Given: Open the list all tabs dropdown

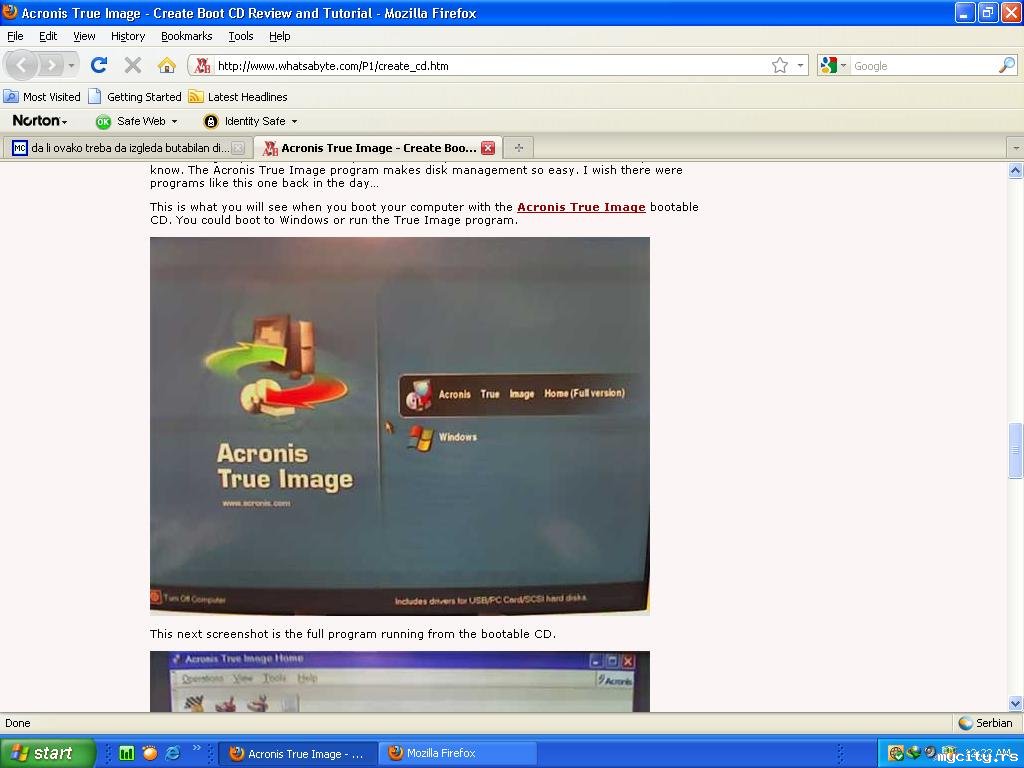Looking at the screenshot, I should [1016, 148].
